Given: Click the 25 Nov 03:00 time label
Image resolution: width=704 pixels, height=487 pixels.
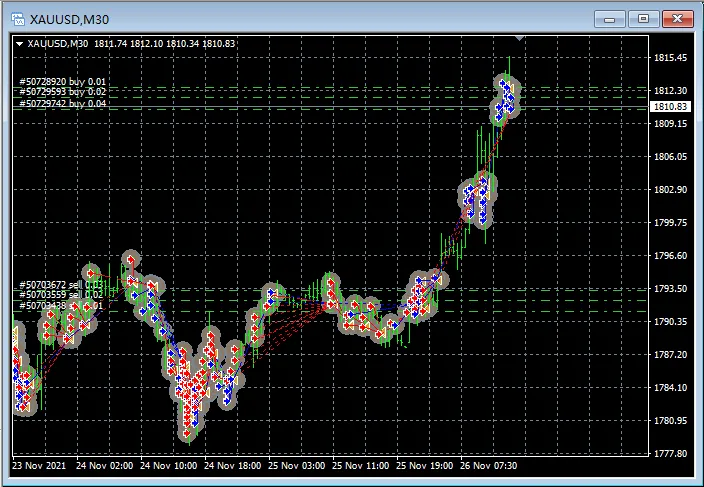Looking at the screenshot, I should (298, 466).
